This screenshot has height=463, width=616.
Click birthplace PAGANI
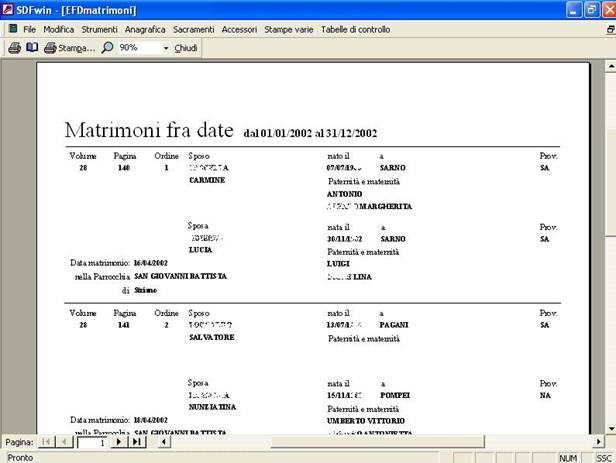(394, 325)
